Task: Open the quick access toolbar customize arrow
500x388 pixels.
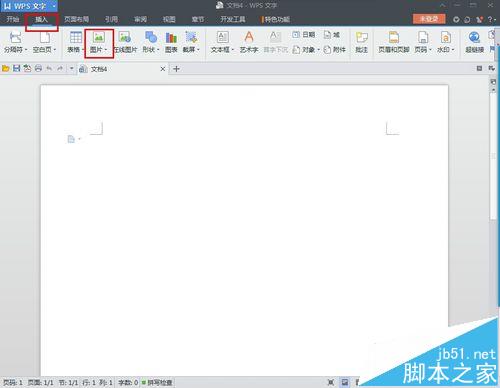Action: coord(71,69)
